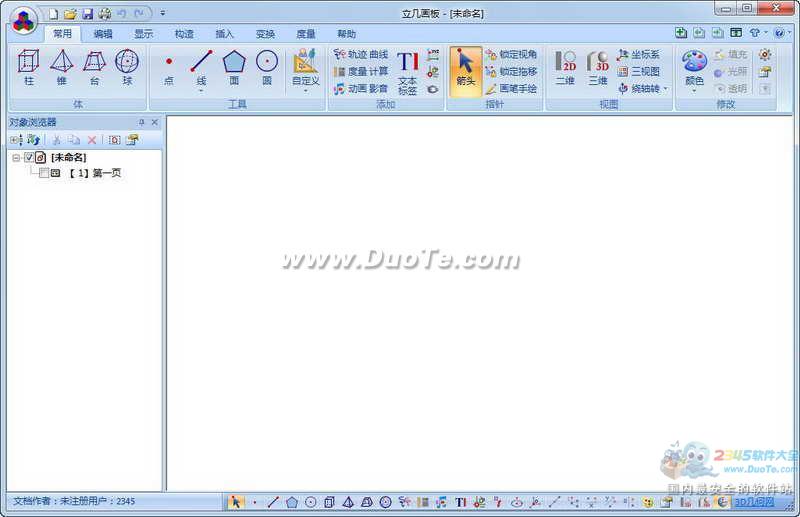Choose the 点 point tool in ribbon
Image resolution: width=800 pixels, height=517 pixels.
[x=169, y=68]
